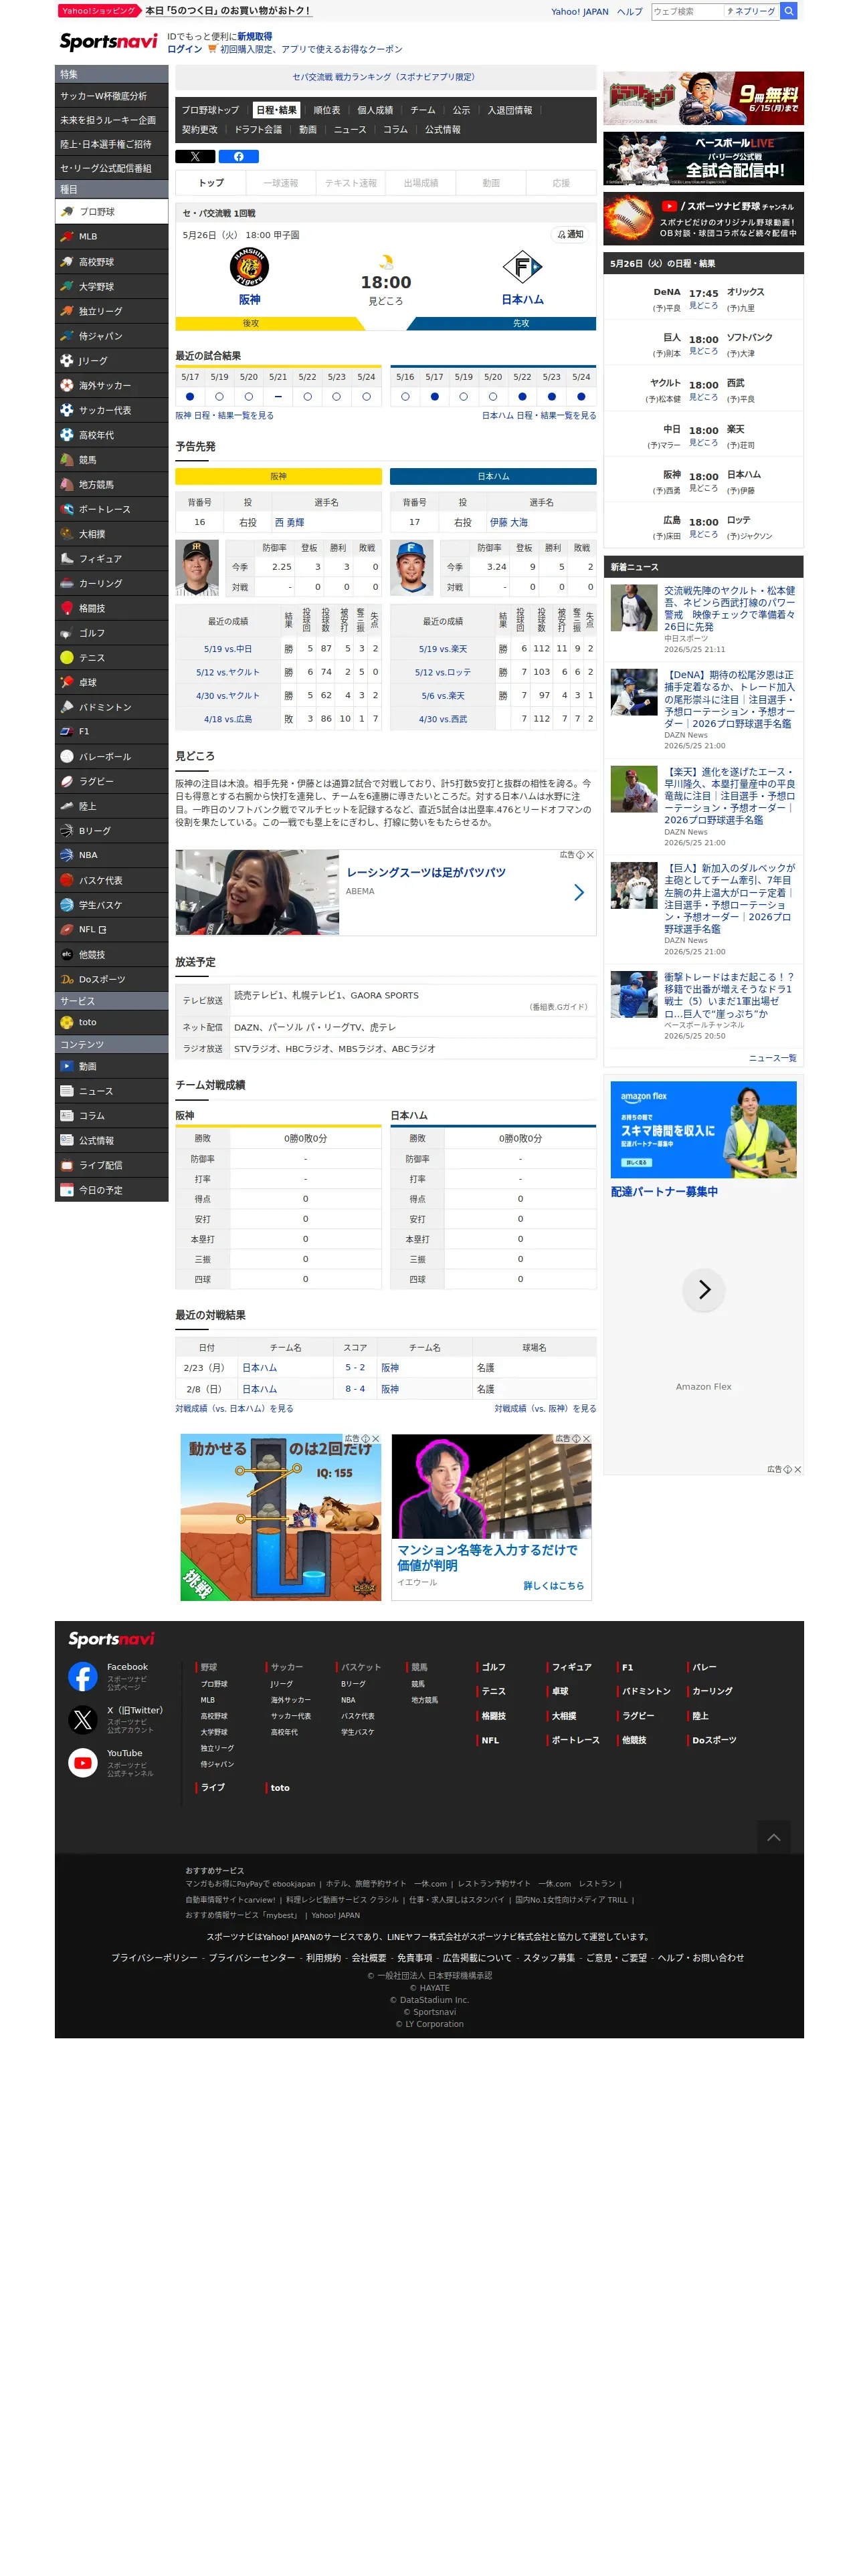Share the page via Facebook button
859x2576 pixels.
tap(239, 156)
